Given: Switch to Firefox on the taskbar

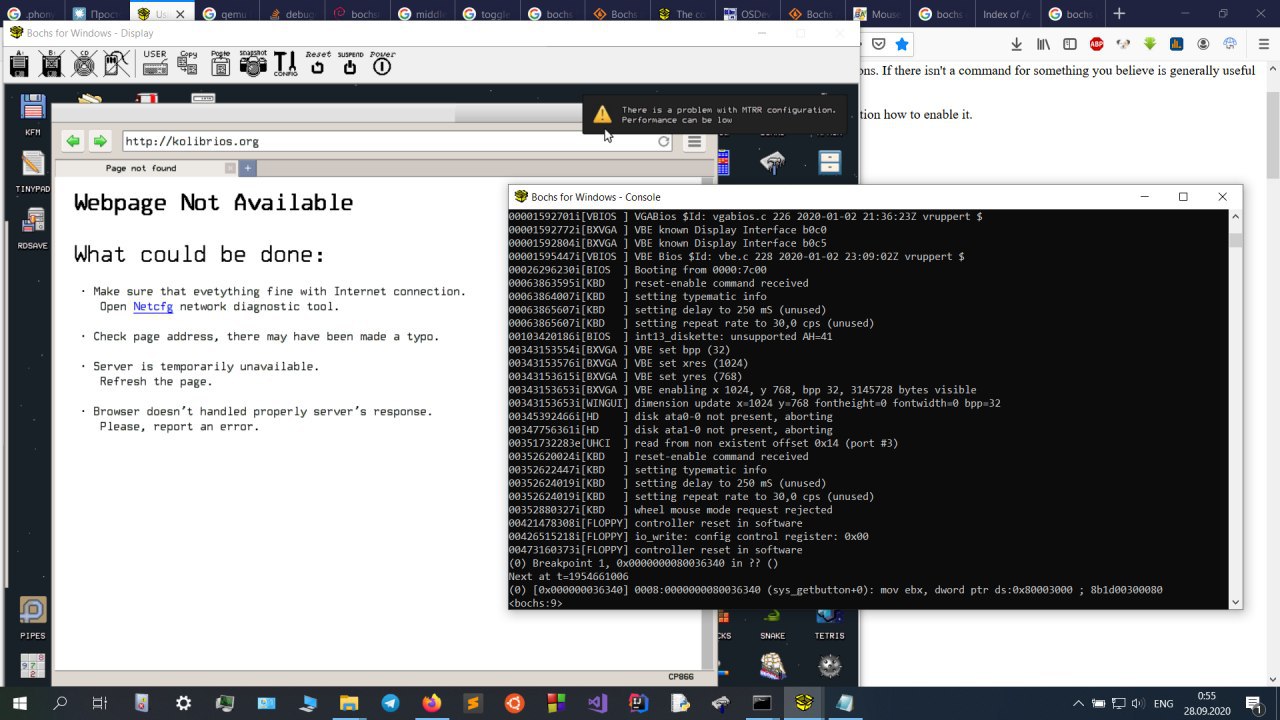Looking at the screenshot, I should (x=431, y=703).
